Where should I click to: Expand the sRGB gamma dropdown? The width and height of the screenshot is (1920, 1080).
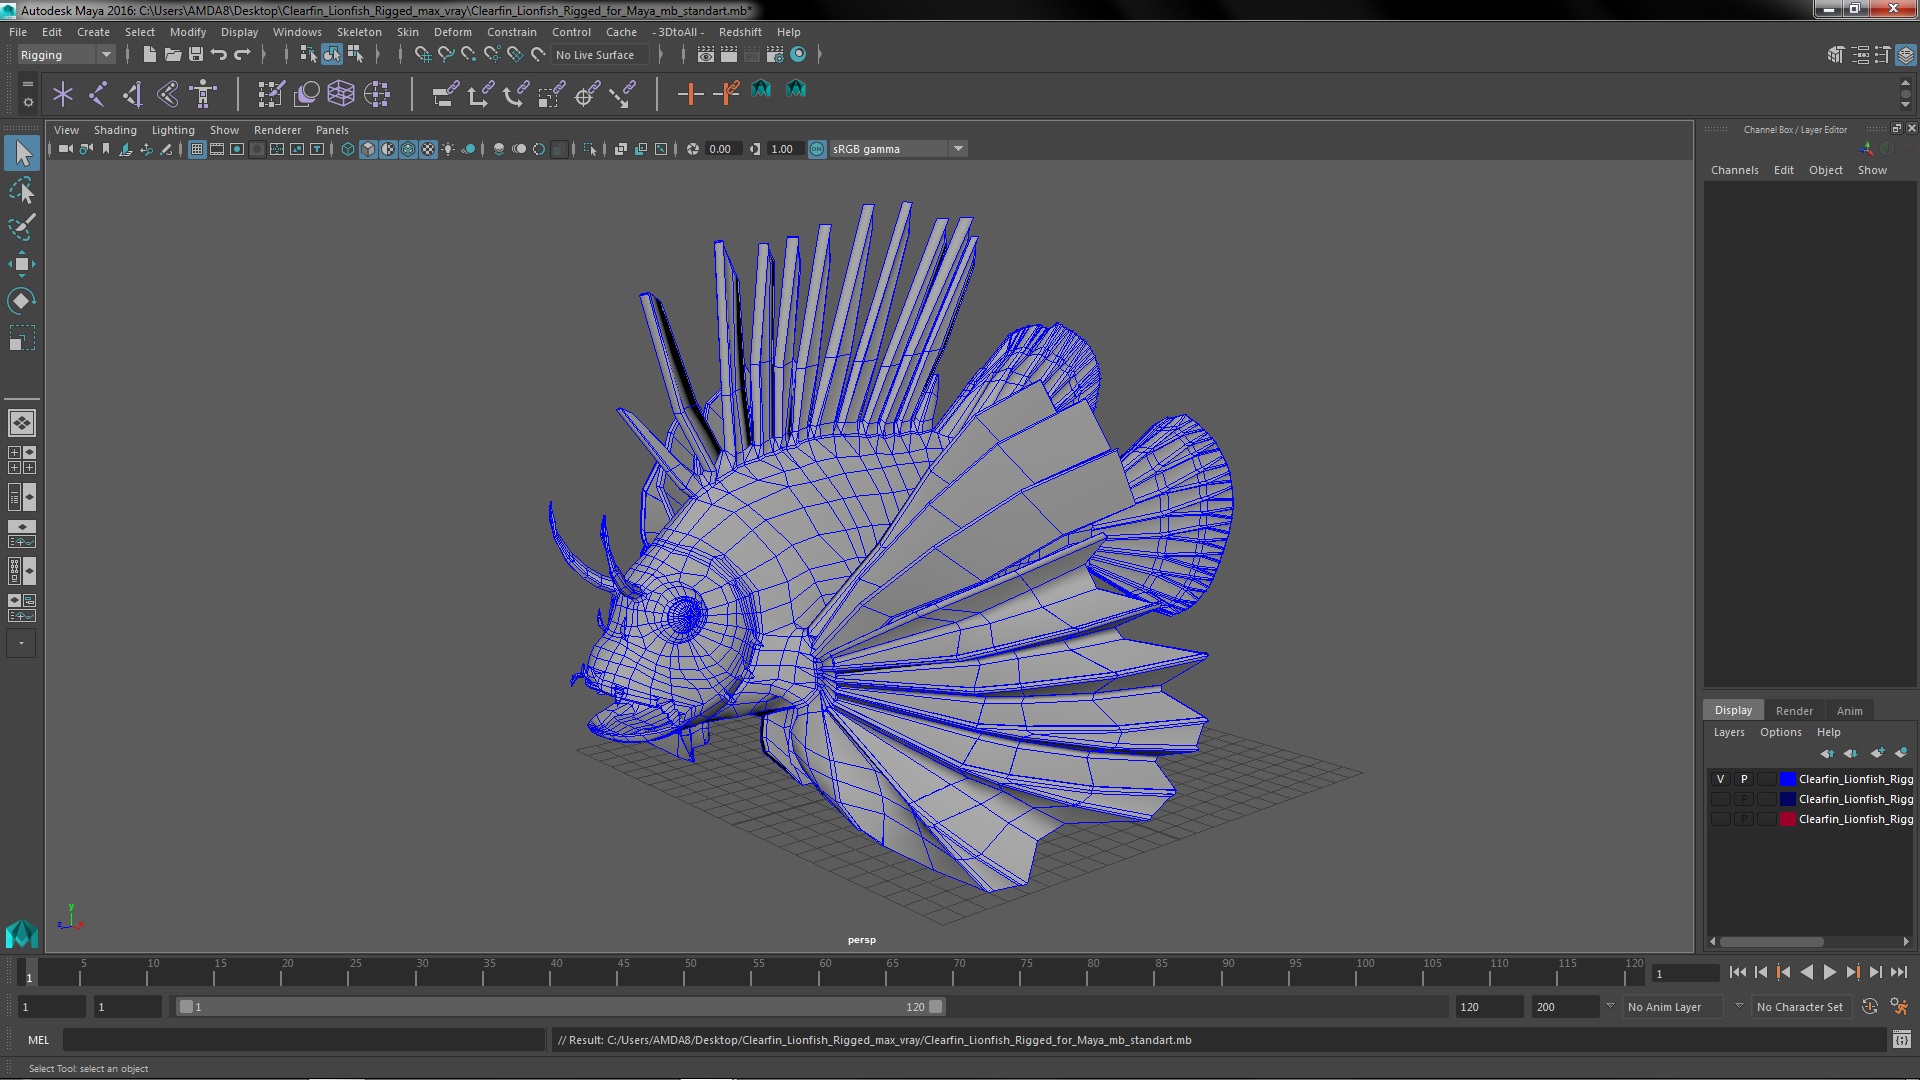point(957,148)
